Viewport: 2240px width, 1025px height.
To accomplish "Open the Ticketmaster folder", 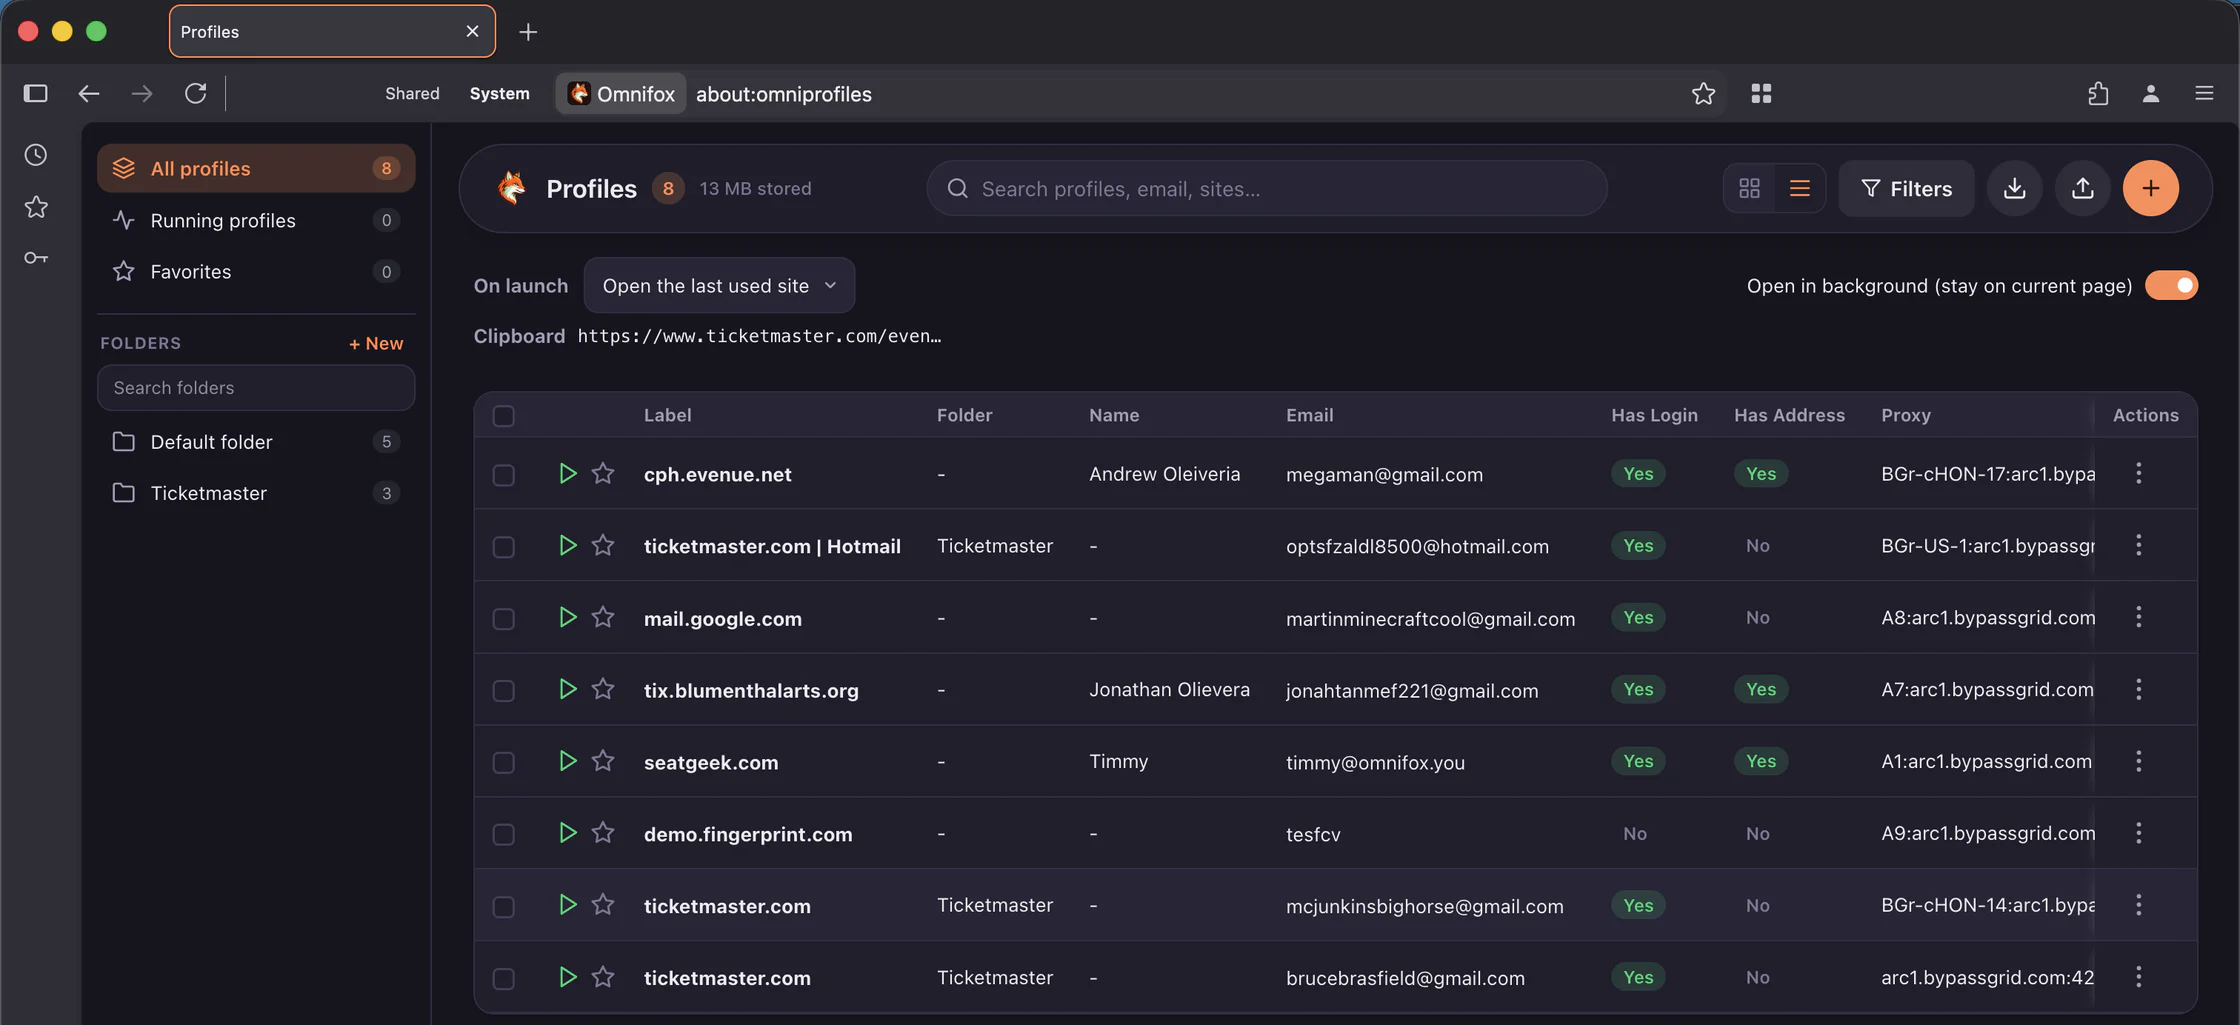I will tap(256, 493).
